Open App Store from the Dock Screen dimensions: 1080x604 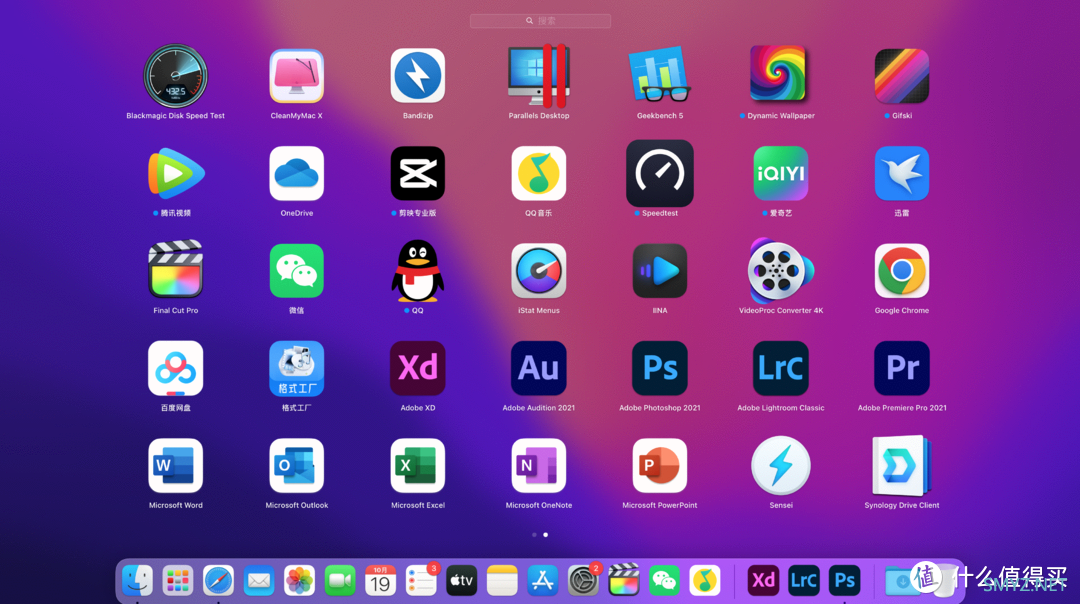click(x=543, y=581)
